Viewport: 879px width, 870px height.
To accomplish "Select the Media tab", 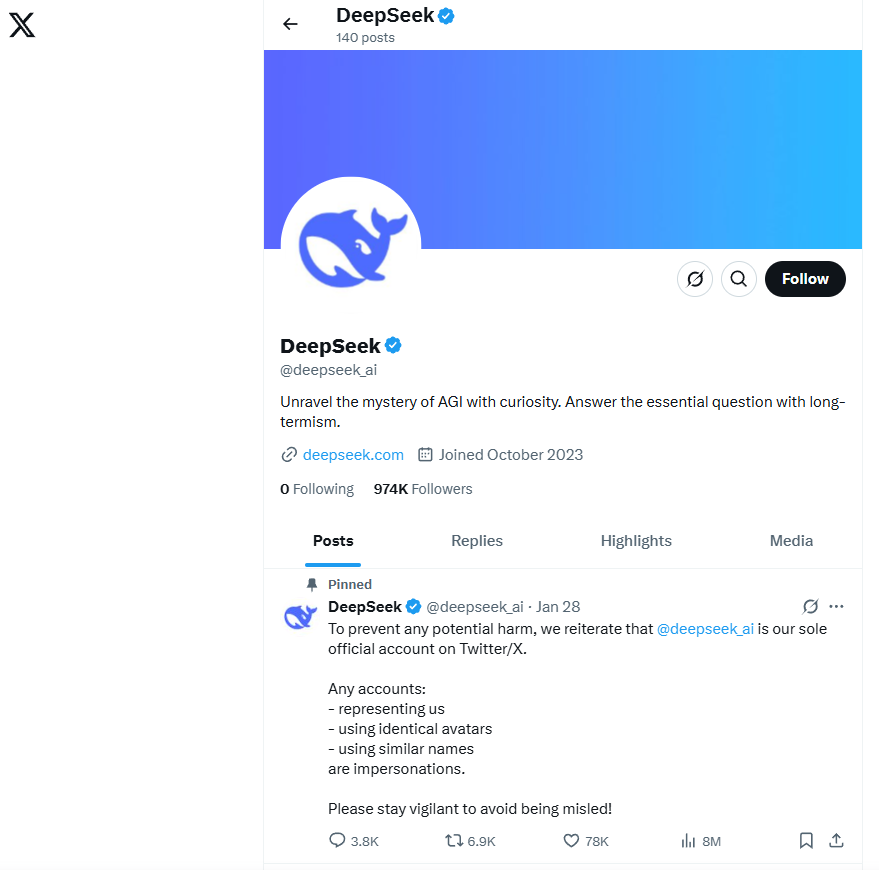I will [x=791, y=541].
